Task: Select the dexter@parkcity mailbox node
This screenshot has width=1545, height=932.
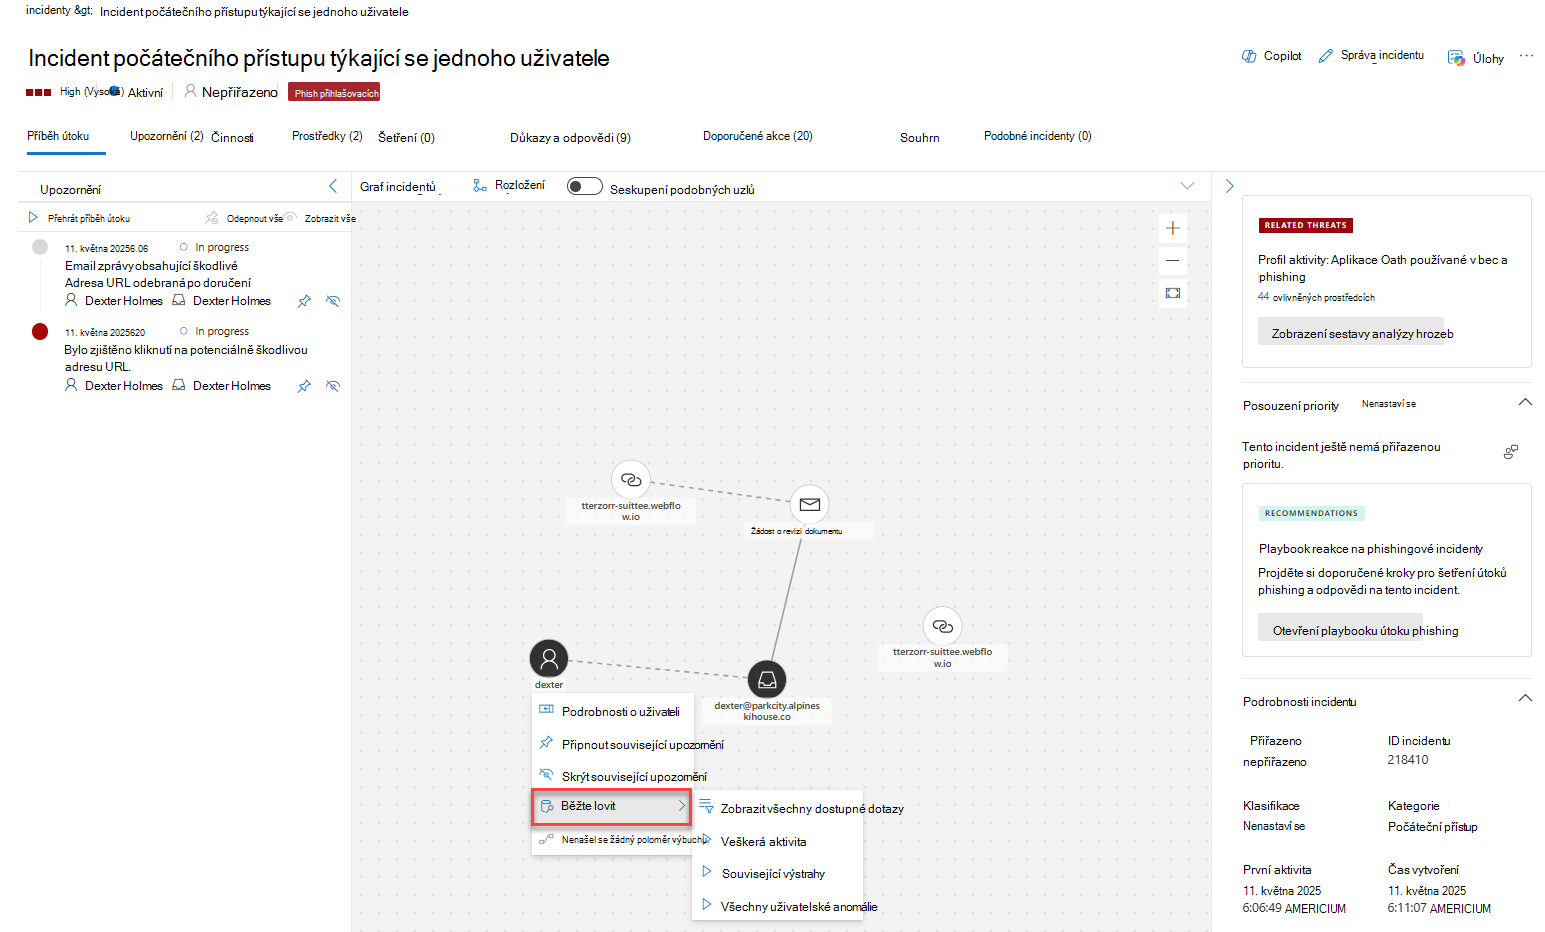Action: pos(767,680)
